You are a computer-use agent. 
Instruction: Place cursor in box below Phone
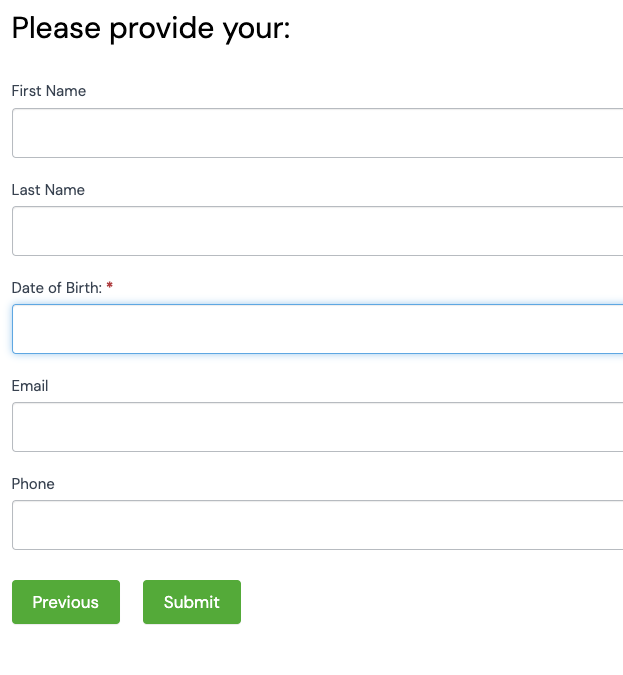(x=317, y=525)
